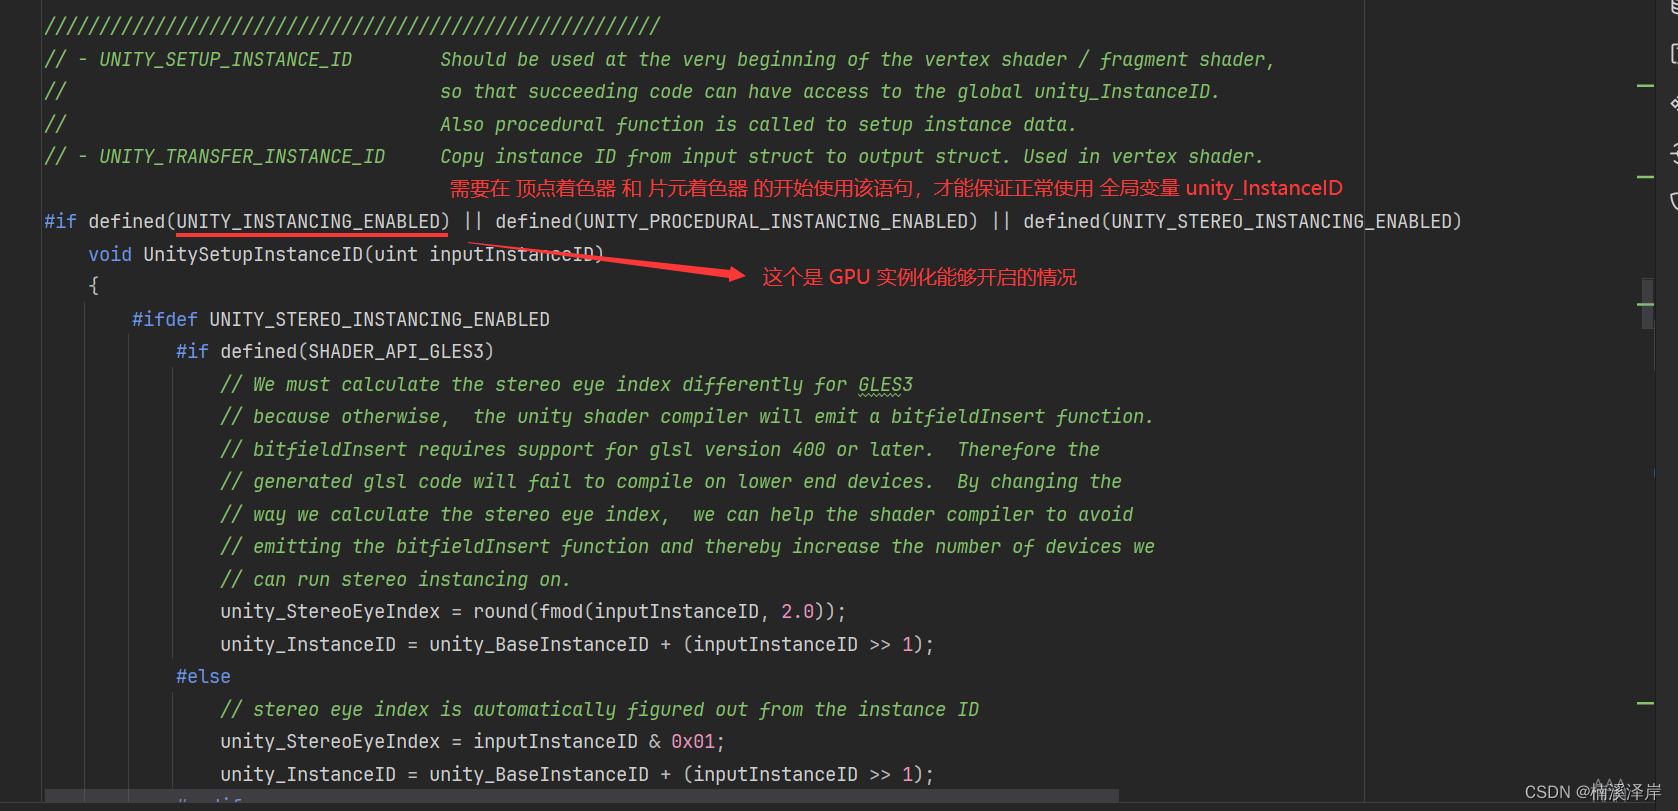Click UNITY_PROCEDURAL_INSTANCING_ENABLED in the #if line
The height and width of the screenshot is (811, 1678).
(x=775, y=221)
